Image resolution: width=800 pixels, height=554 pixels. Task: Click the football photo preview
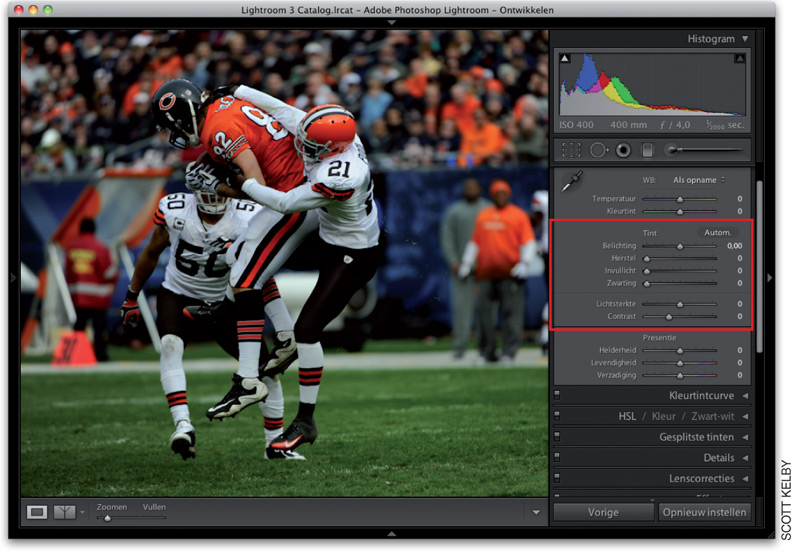(x=284, y=263)
